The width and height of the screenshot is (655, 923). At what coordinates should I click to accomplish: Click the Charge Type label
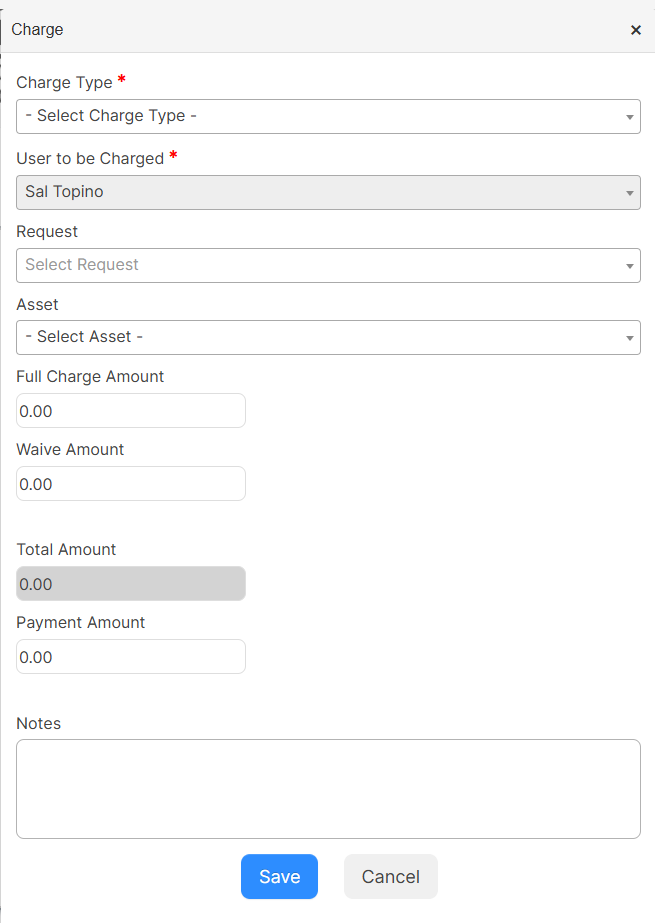(x=64, y=82)
